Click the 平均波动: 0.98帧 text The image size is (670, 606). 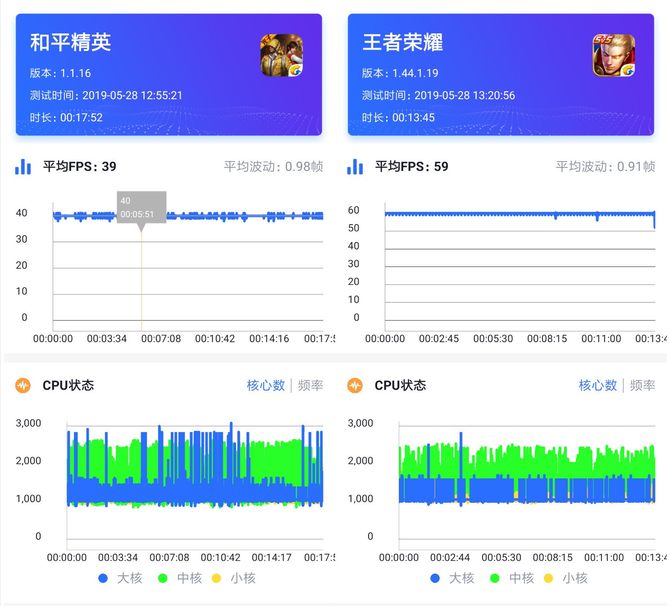[273, 167]
